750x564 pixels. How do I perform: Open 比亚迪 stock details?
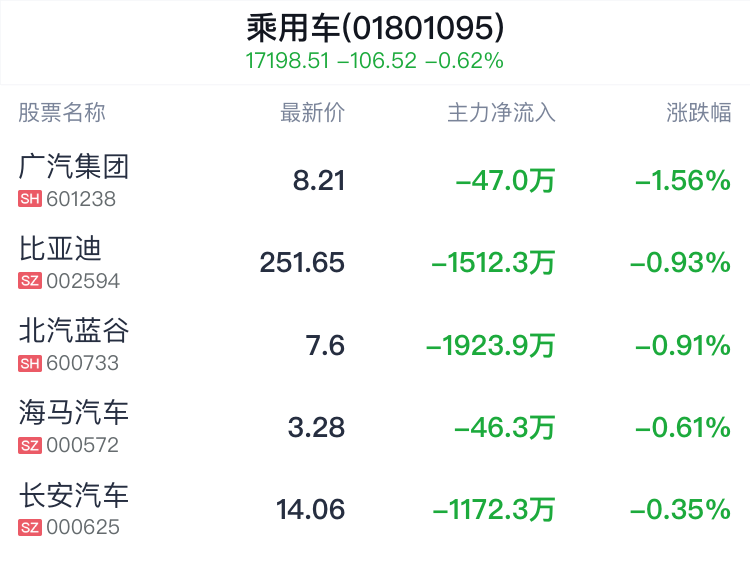coord(61,248)
